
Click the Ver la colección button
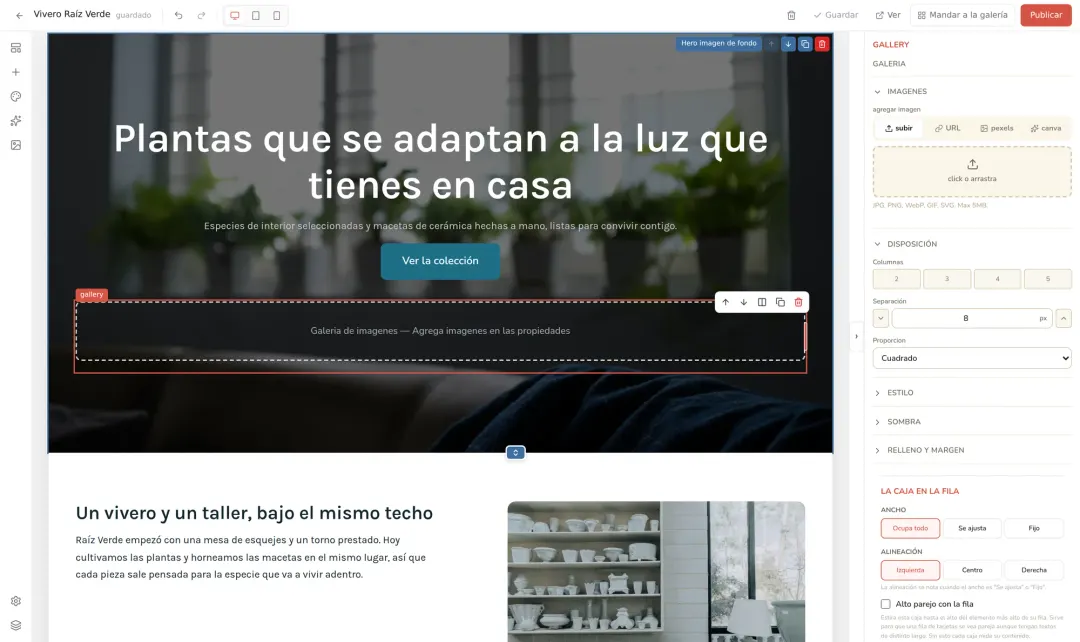(440, 261)
